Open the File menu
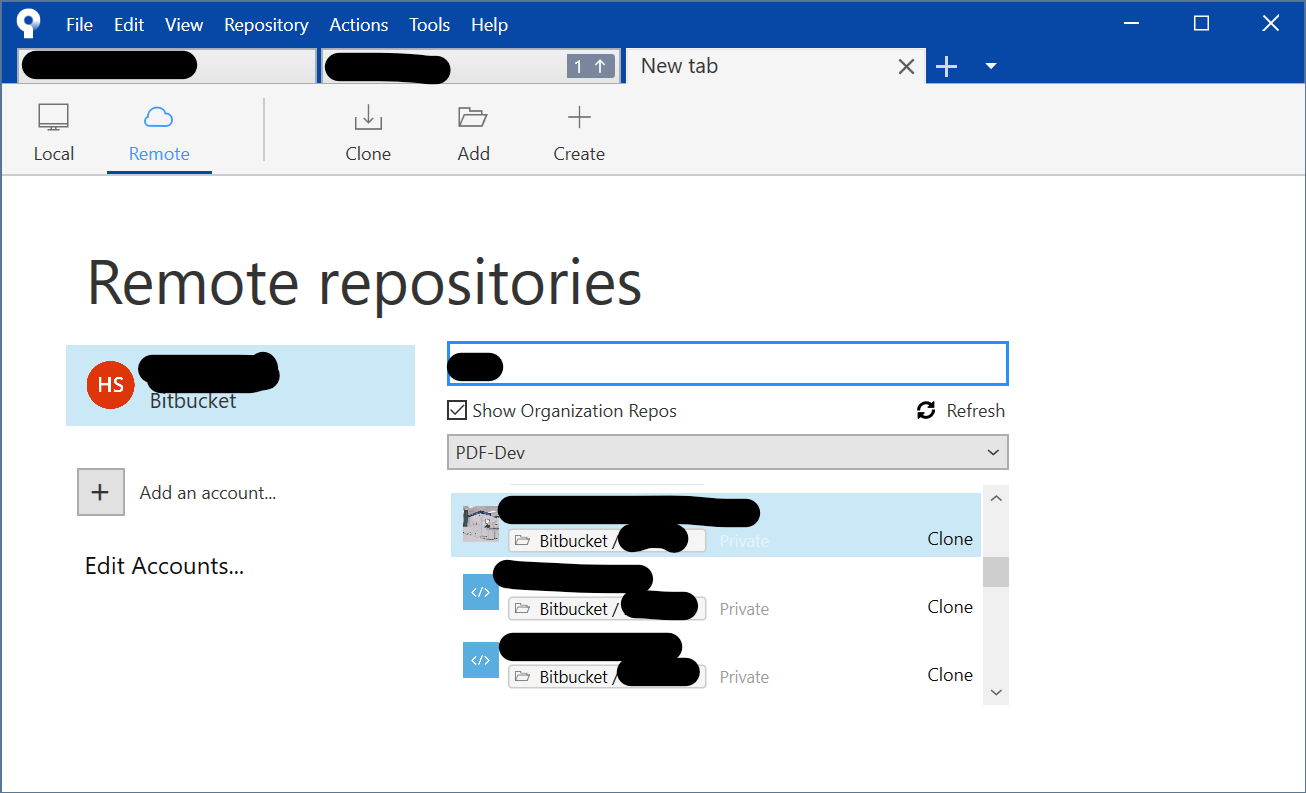 coord(79,25)
